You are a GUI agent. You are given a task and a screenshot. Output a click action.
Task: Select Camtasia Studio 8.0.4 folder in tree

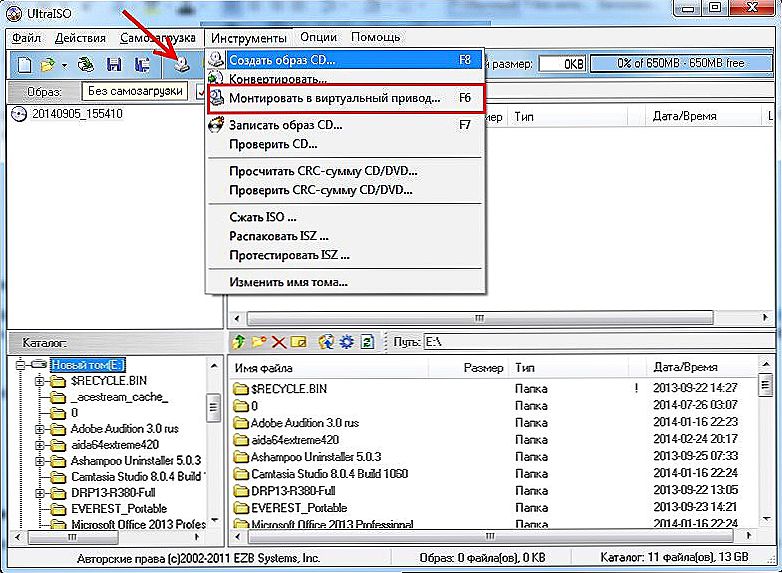click(x=138, y=477)
